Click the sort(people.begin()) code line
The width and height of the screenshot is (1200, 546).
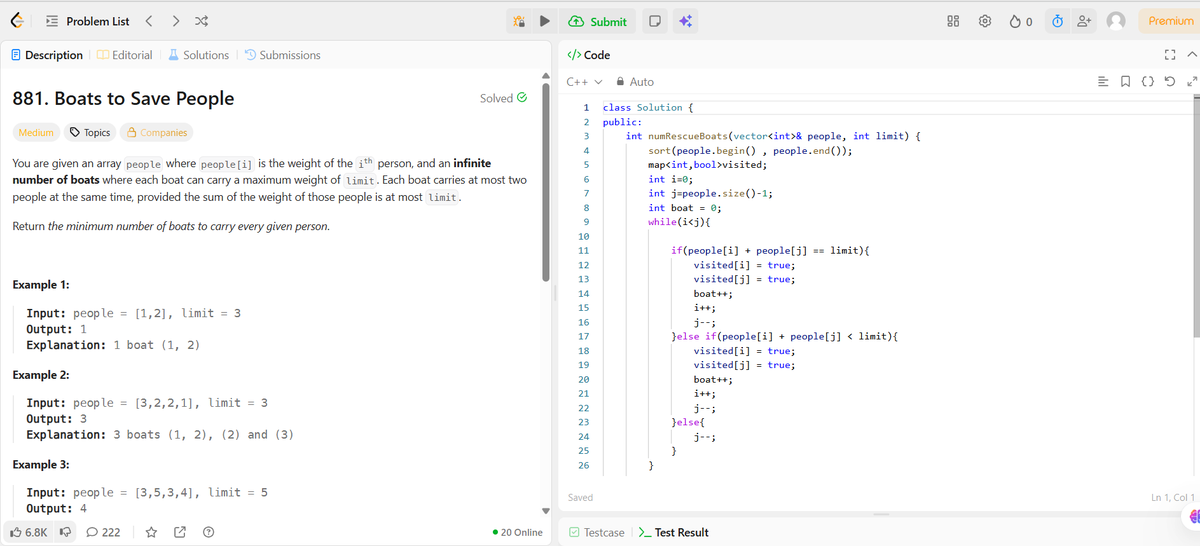click(750, 150)
